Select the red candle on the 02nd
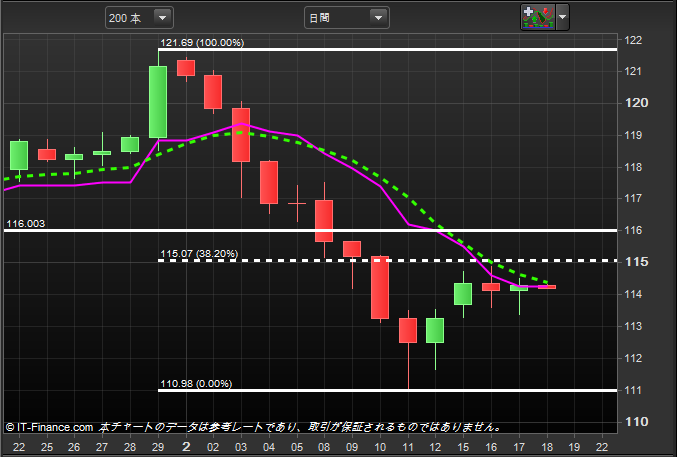The width and height of the screenshot is (677, 457). (x=213, y=92)
